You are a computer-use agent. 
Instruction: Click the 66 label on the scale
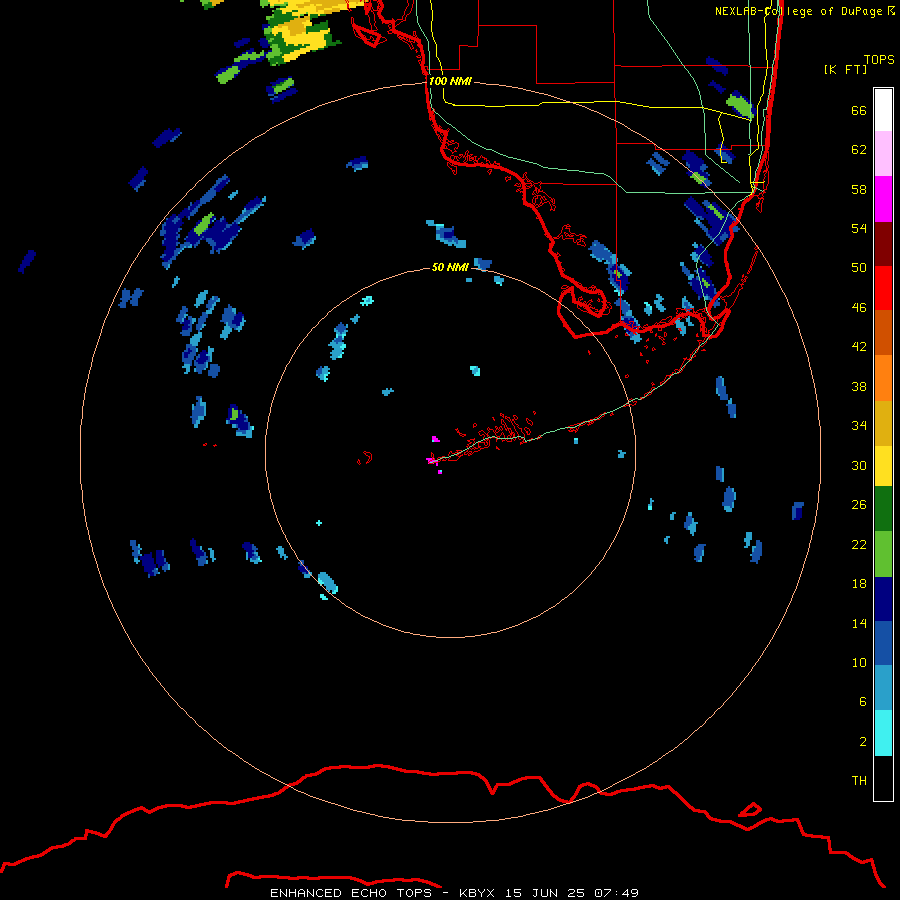tap(859, 111)
